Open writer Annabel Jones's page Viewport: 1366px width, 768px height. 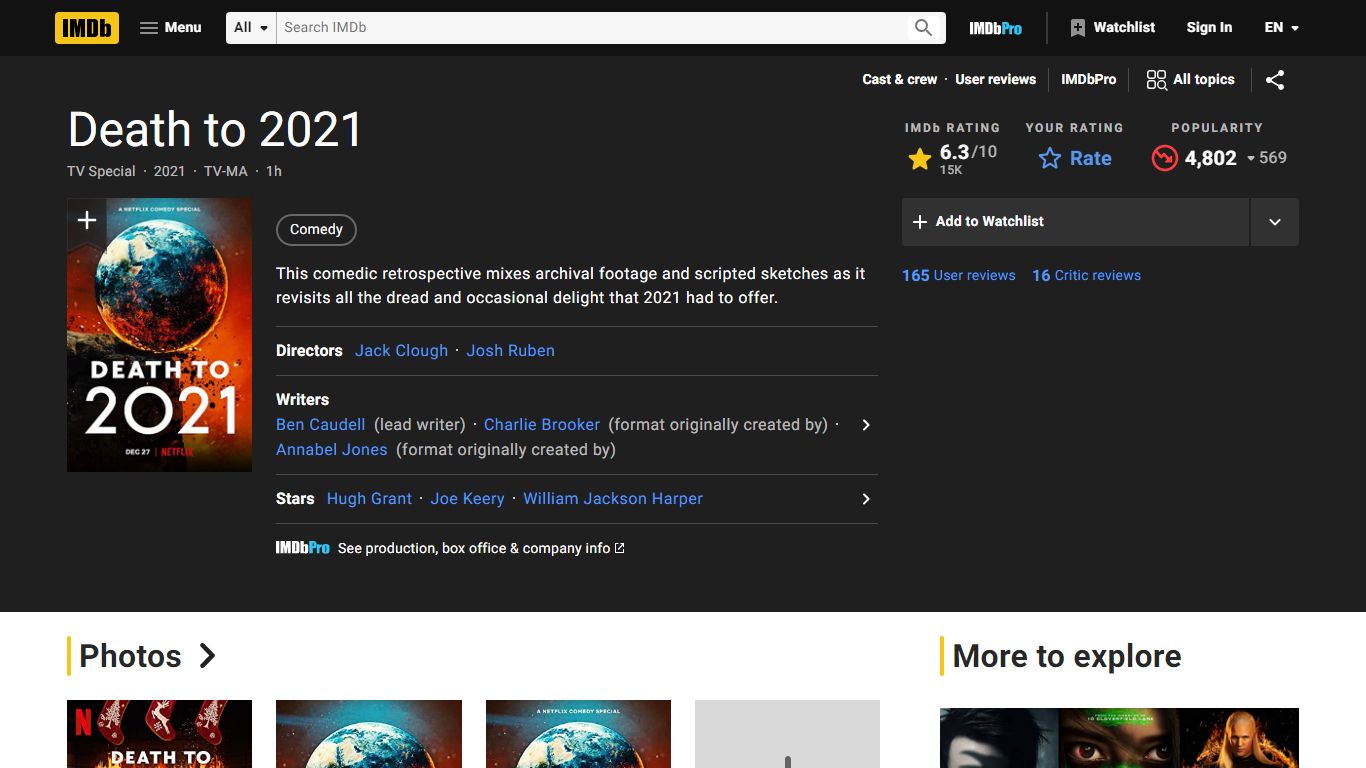(x=332, y=450)
